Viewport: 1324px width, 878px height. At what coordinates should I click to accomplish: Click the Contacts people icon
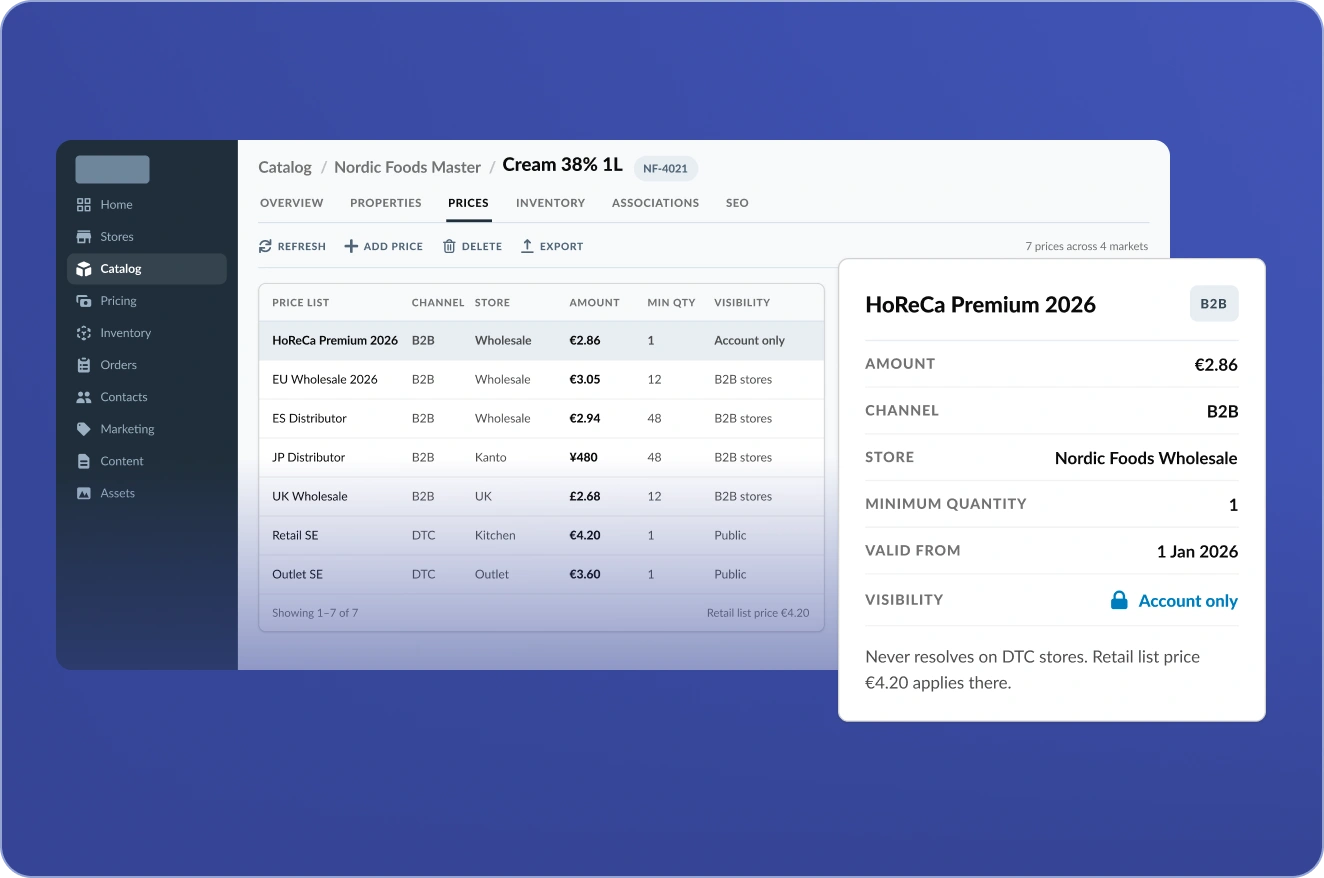coord(84,397)
